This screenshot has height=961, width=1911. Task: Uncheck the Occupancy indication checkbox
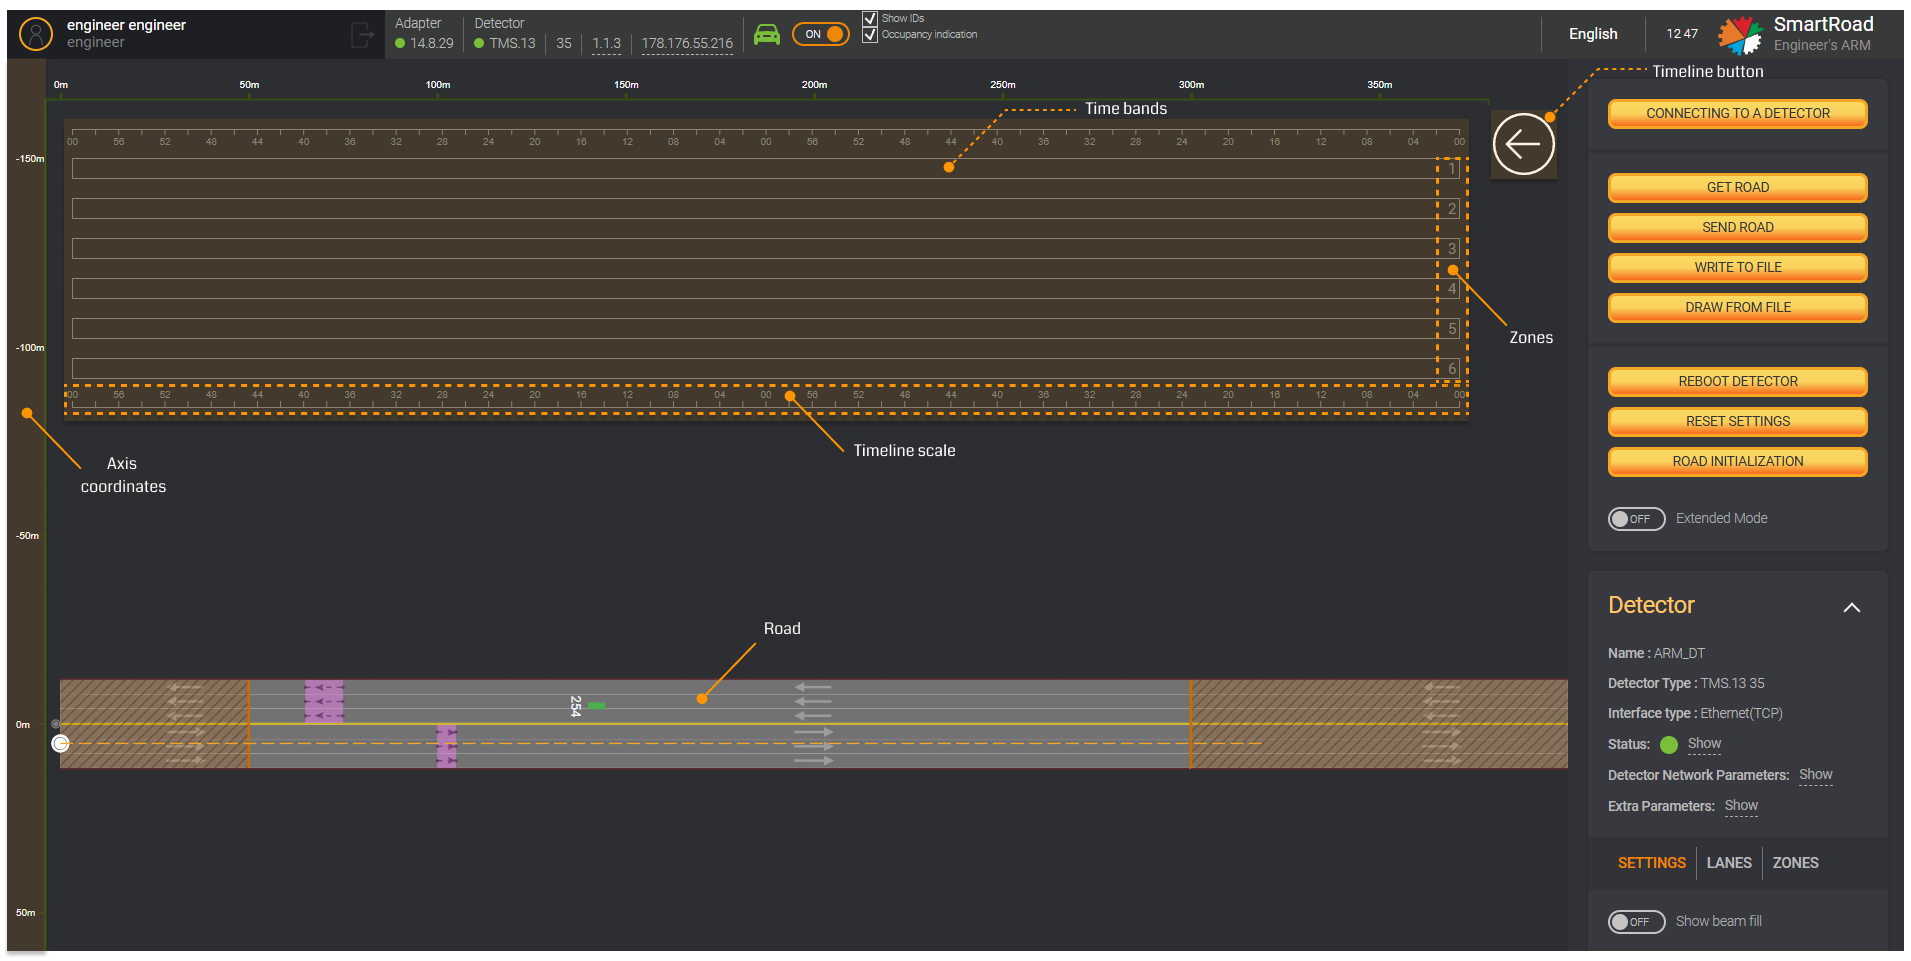pos(870,35)
